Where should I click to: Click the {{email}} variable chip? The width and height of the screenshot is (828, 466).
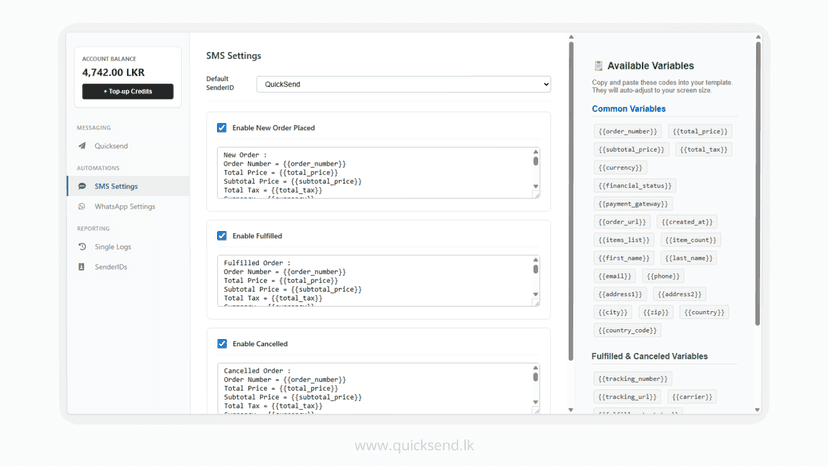pos(615,276)
